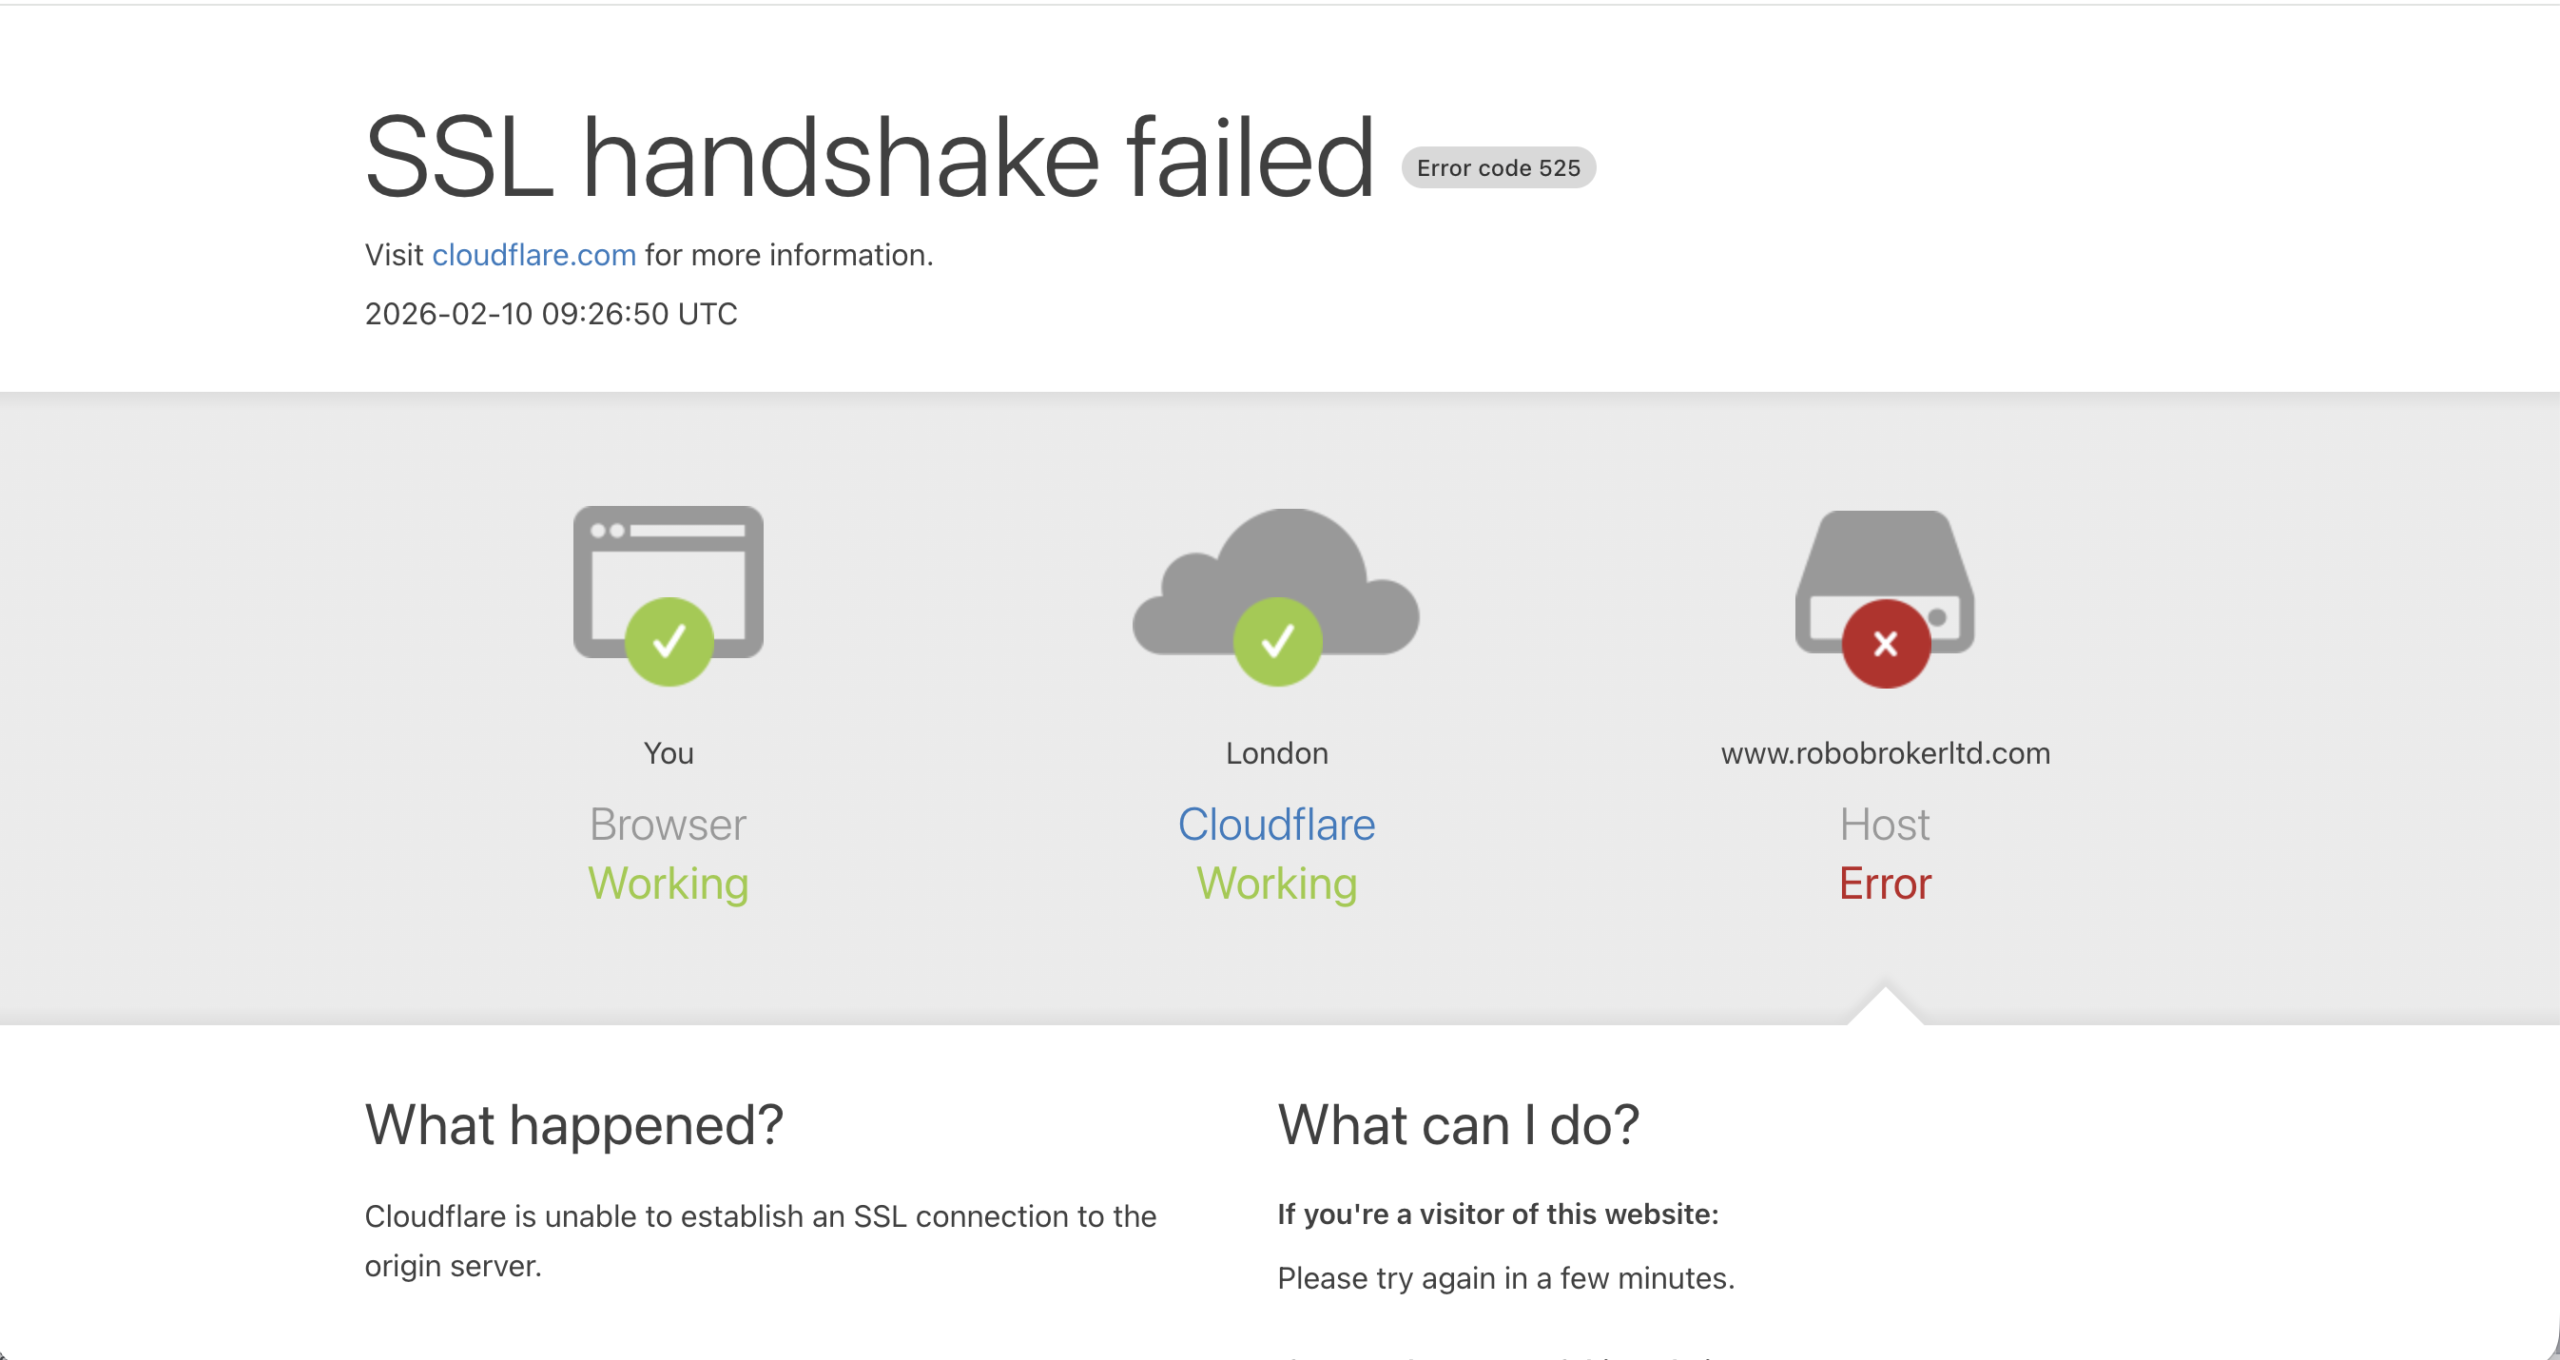2560x1360 pixels.
Task: Click the London location label
Action: point(1277,753)
